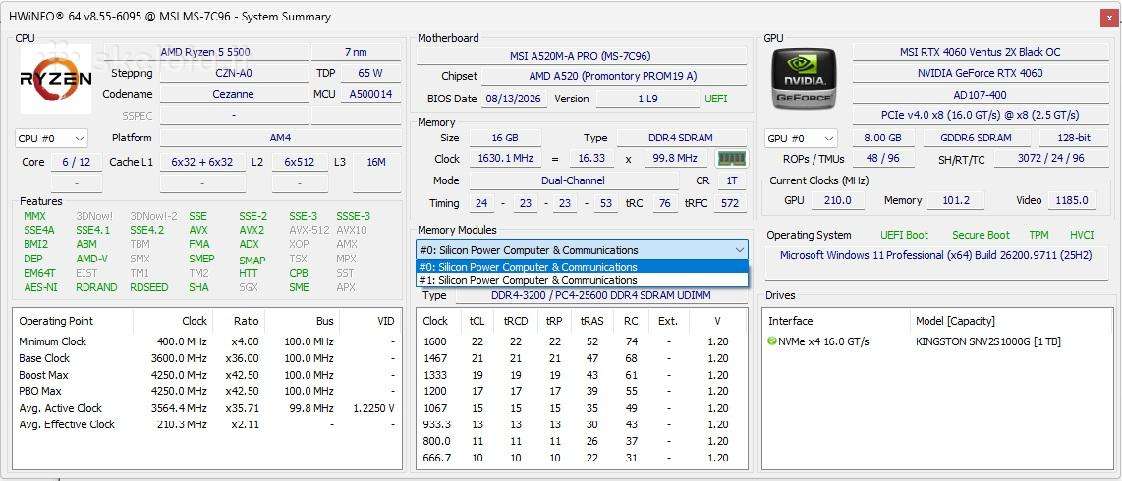Screen dimensions: 1122x481
Task: Select the 1333 clock timing row
Action: (x=581, y=375)
